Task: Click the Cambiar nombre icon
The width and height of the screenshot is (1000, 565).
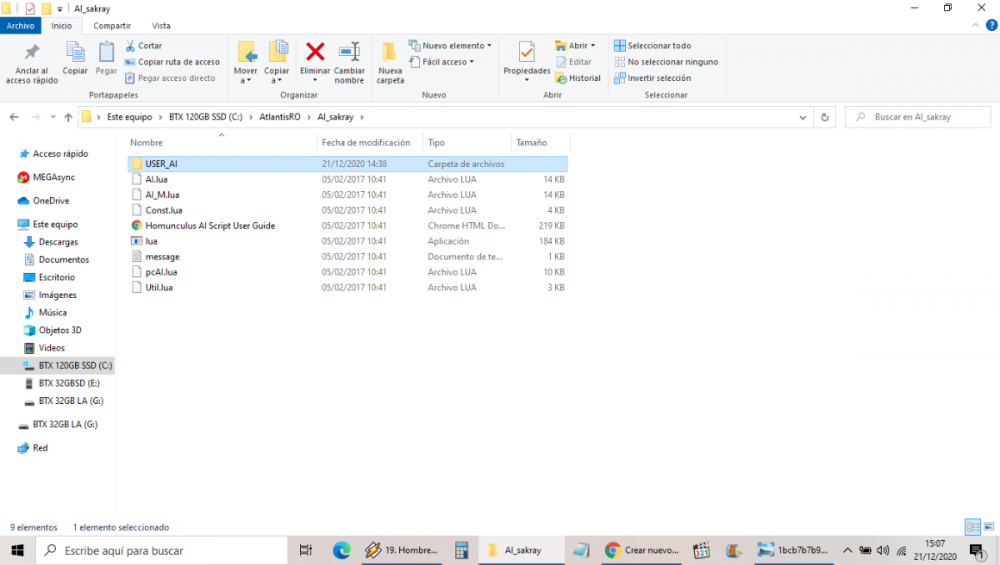Action: coord(349,52)
